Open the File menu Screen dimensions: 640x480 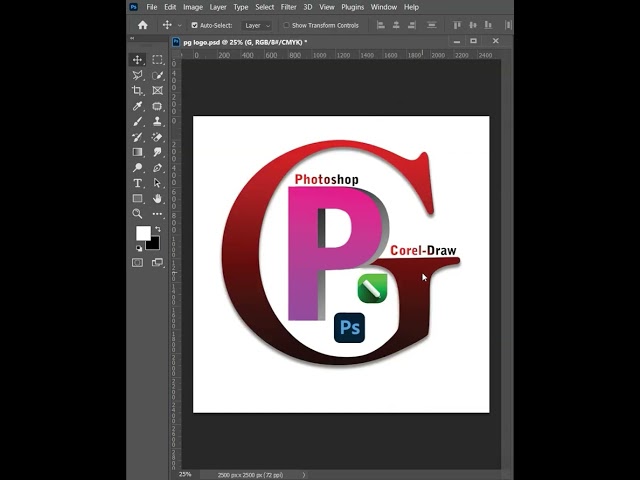pyautogui.click(x=151, y=7)
